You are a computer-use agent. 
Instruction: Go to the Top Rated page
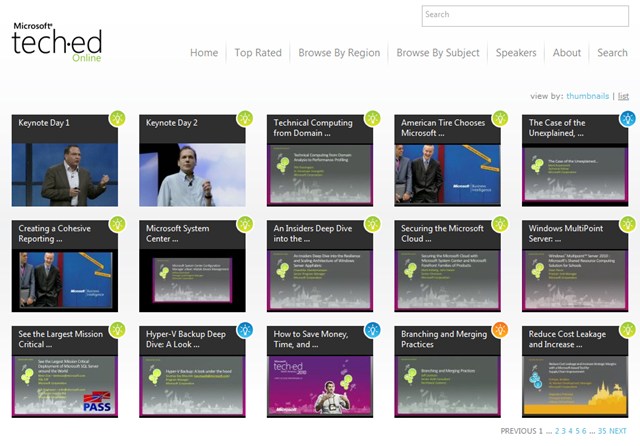257,53
